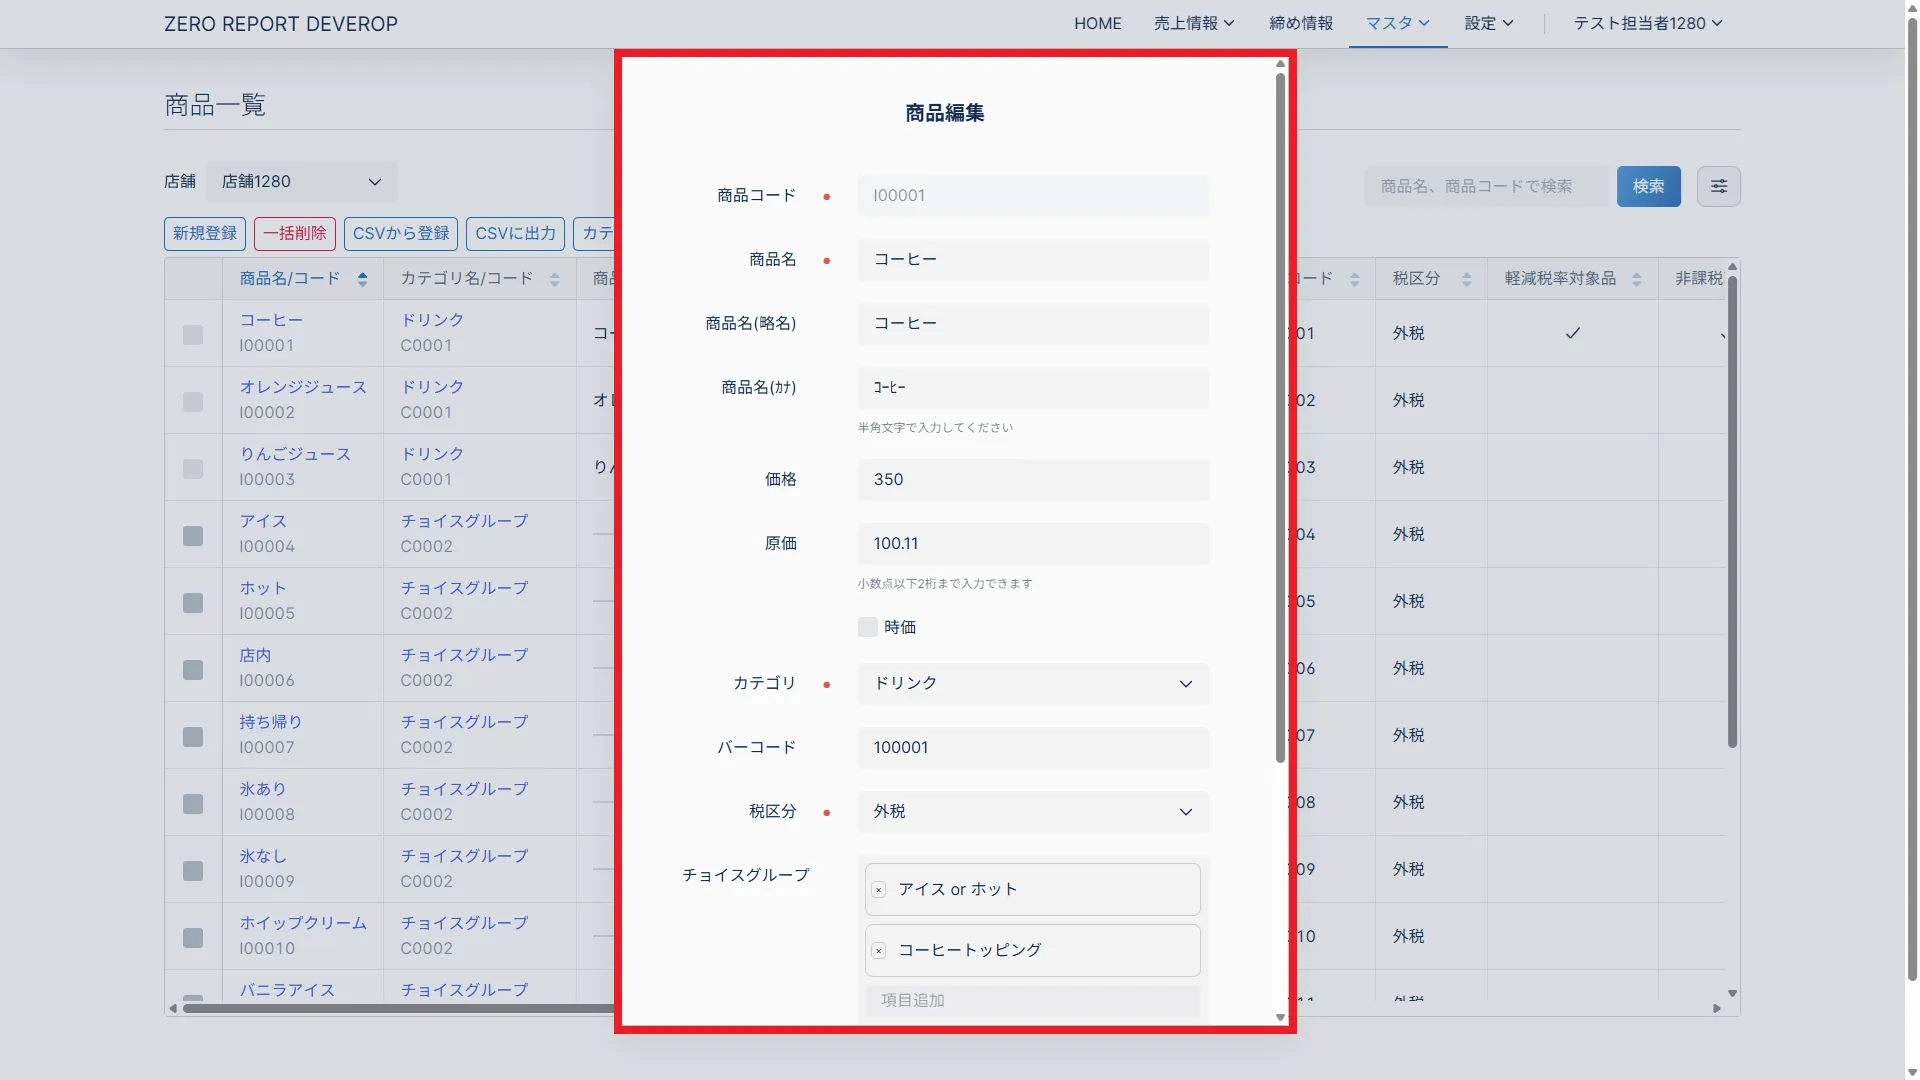Open the filter settings icon beside 検索
Screen dimensions: 1920x1080
pos(1718,186)
